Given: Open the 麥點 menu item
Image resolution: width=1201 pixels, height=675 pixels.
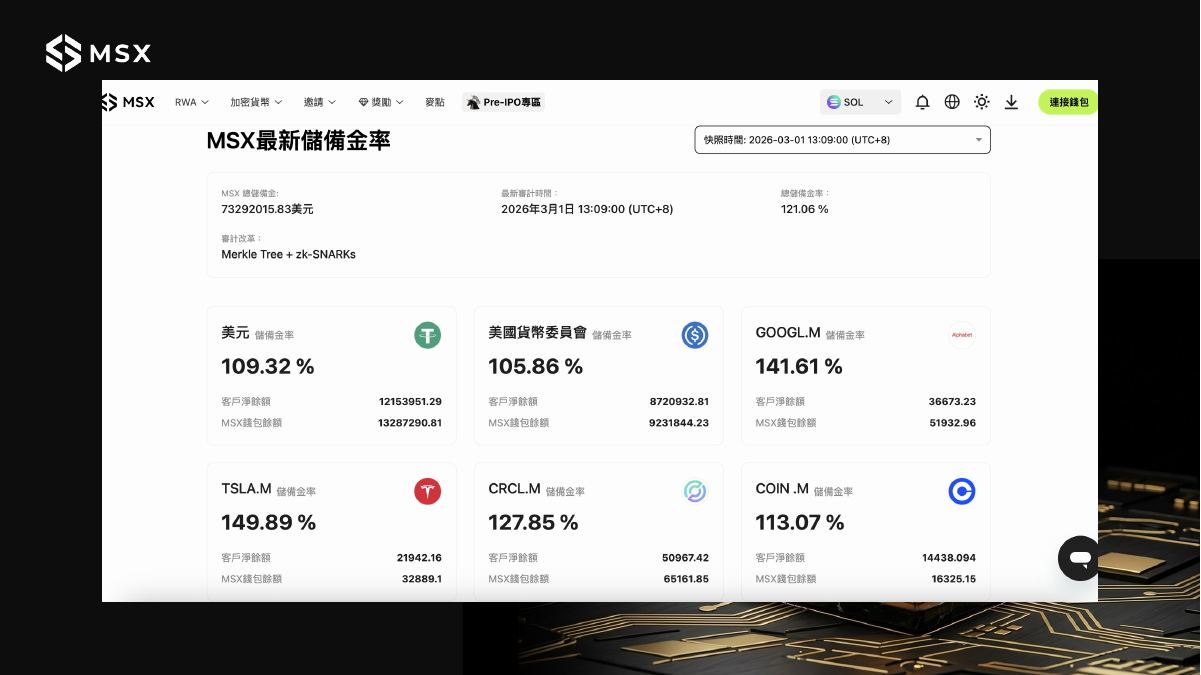Looking at the screenshot, I should [x=435, y=102].
